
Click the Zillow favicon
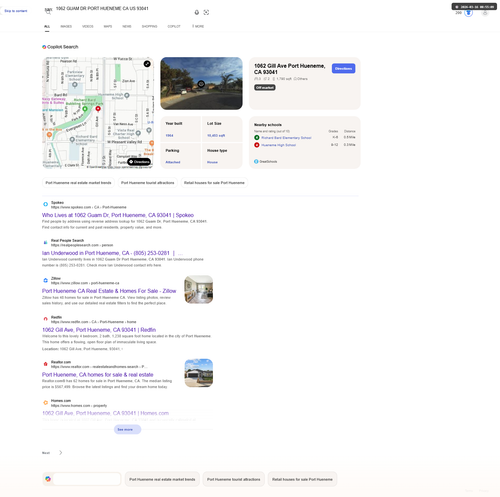[46, 280]
